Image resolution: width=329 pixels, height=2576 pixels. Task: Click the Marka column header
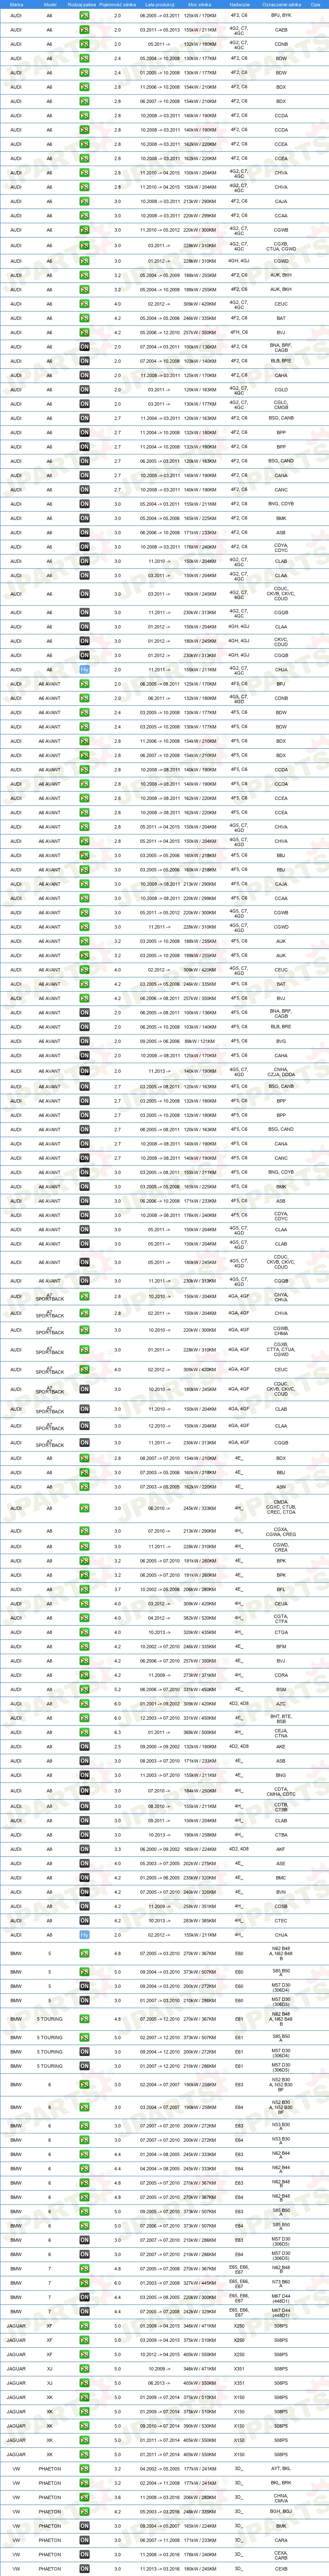tap(16, 5)
